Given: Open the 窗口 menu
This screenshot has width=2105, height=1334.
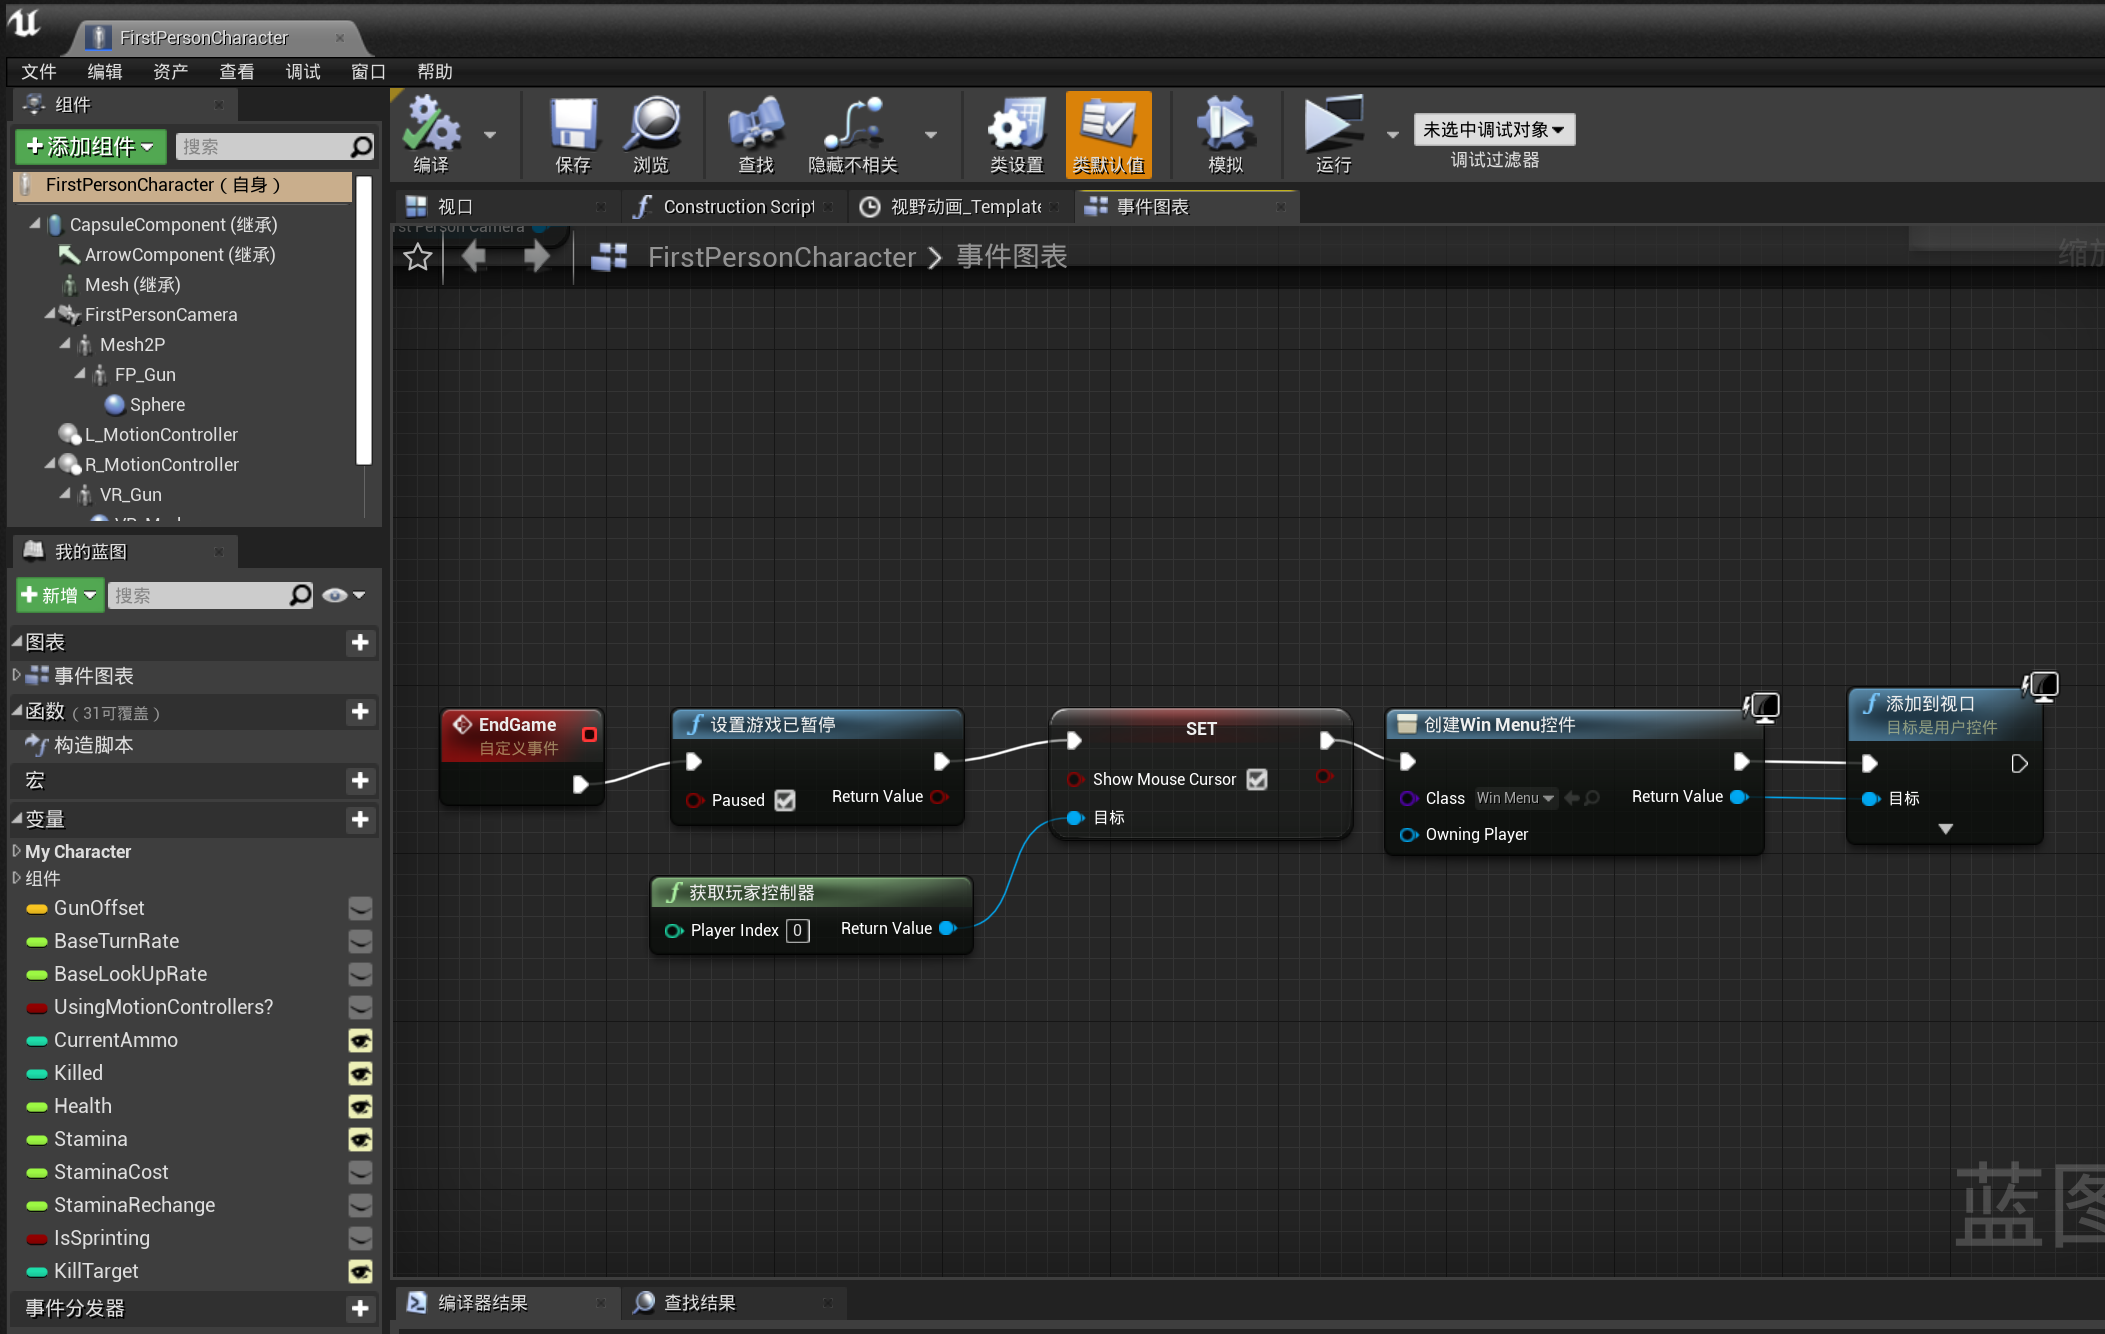Looking at the screenshot, I should pyautogui.click(x=366, y=71).
